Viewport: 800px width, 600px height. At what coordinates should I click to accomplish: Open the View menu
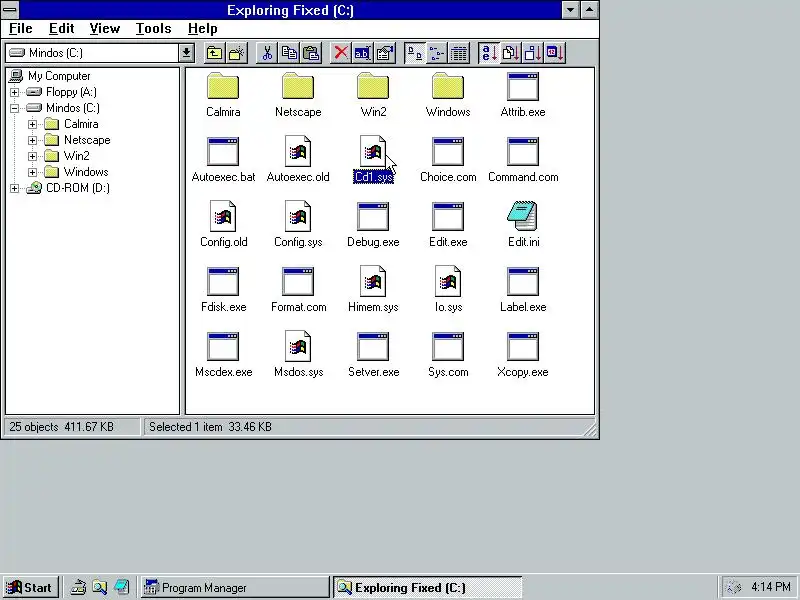click(105, 29)
